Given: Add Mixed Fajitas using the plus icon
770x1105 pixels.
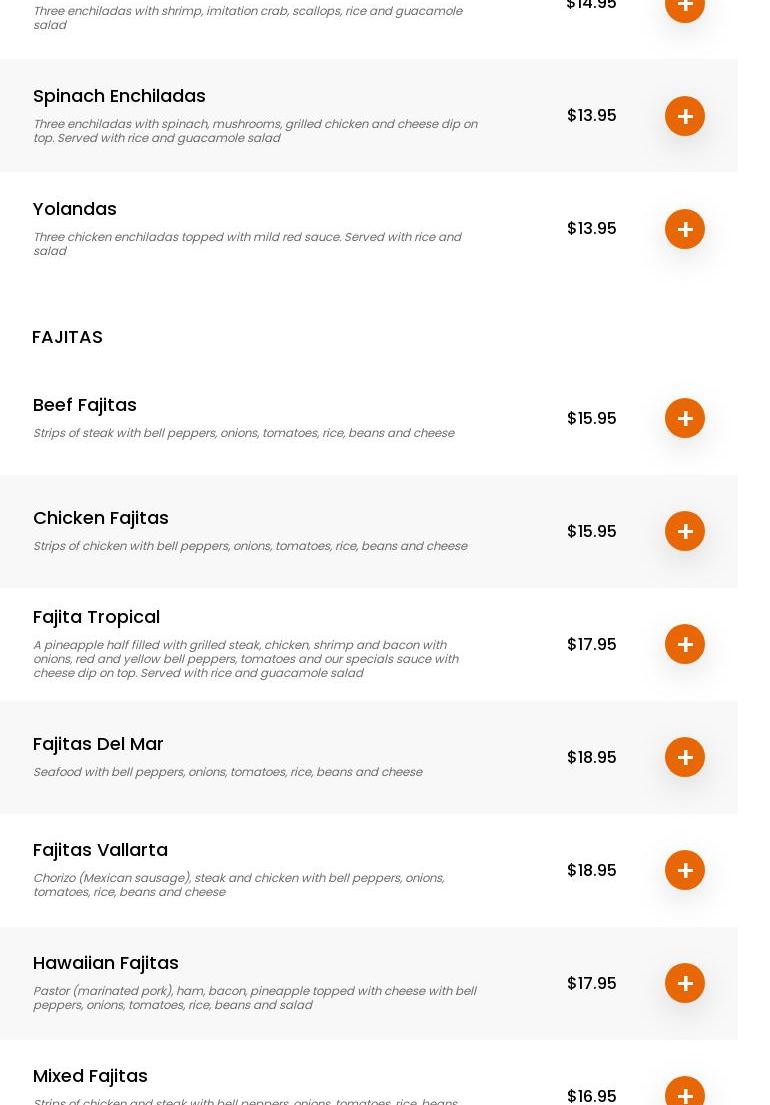Looking at the screenshot, I should 685,1093.
